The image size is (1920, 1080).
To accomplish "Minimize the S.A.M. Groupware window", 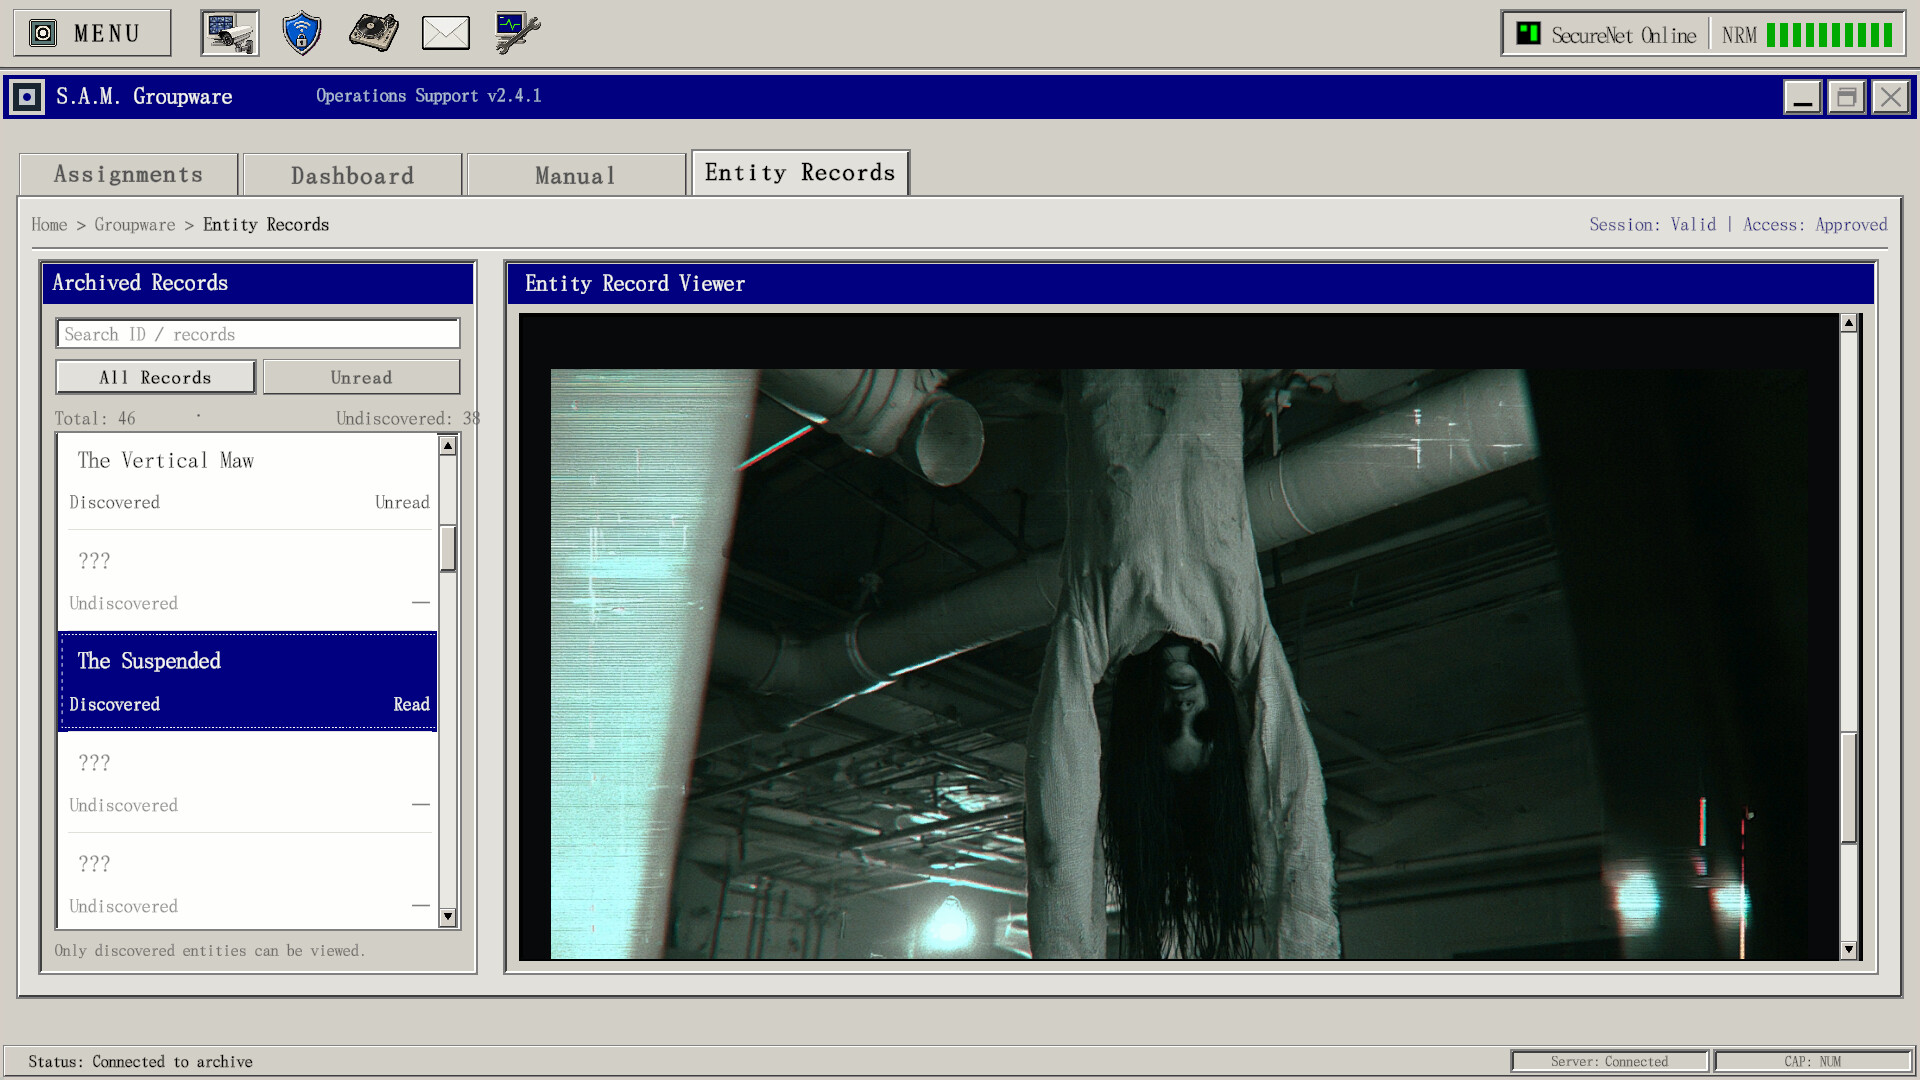I will point(1802,97).
